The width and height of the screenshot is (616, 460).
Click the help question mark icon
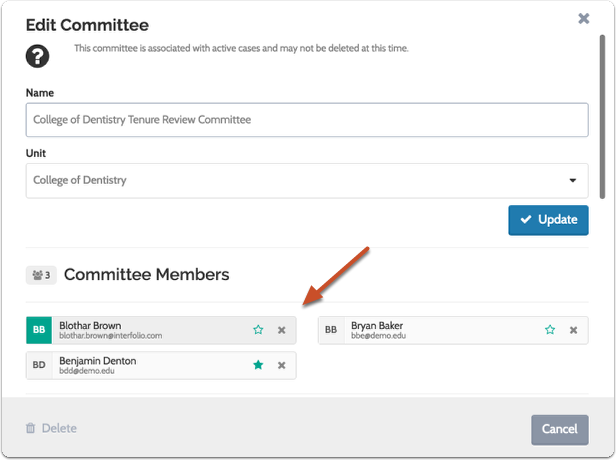pos(38,56)
